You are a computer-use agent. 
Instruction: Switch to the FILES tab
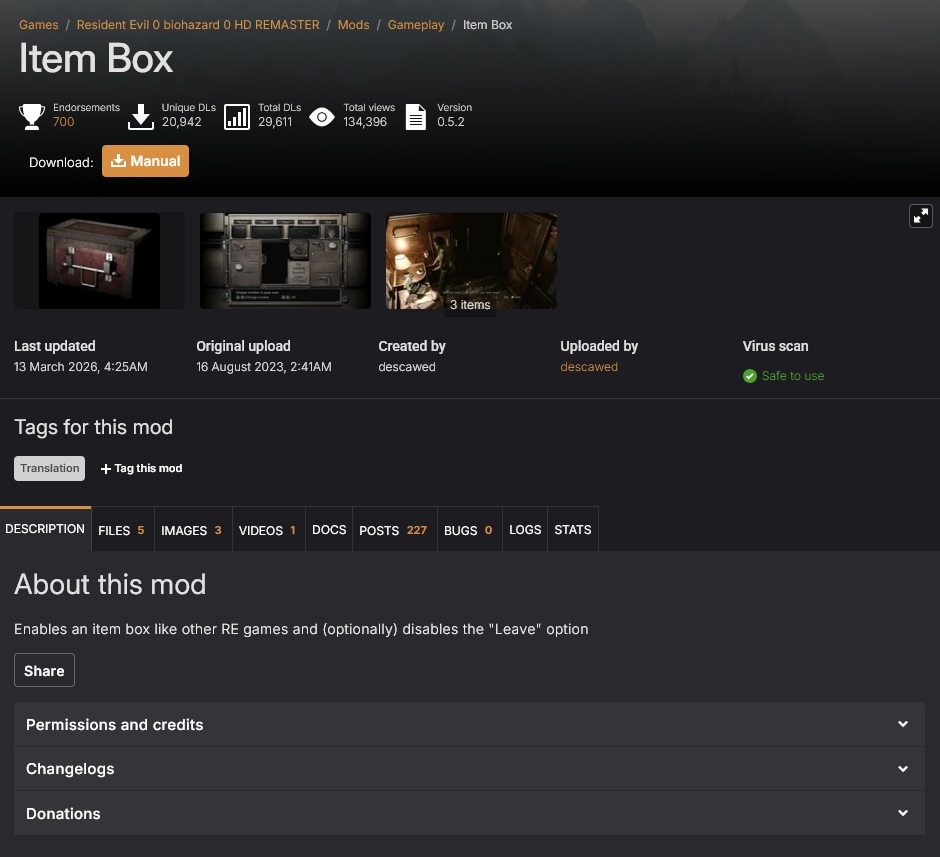tap(122, 530)
